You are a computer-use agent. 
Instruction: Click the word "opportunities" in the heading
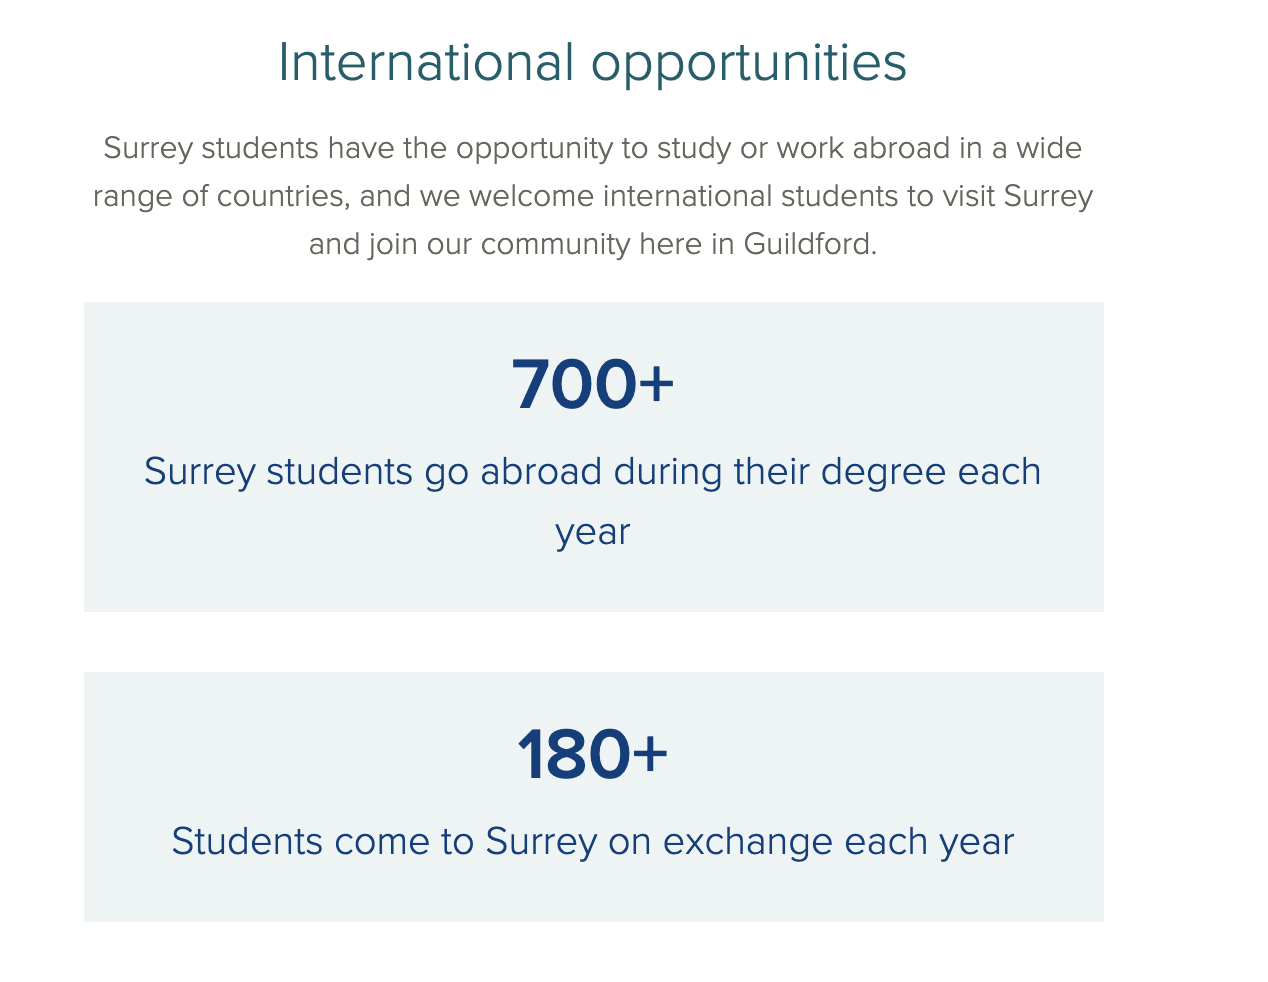click(749, 65)
